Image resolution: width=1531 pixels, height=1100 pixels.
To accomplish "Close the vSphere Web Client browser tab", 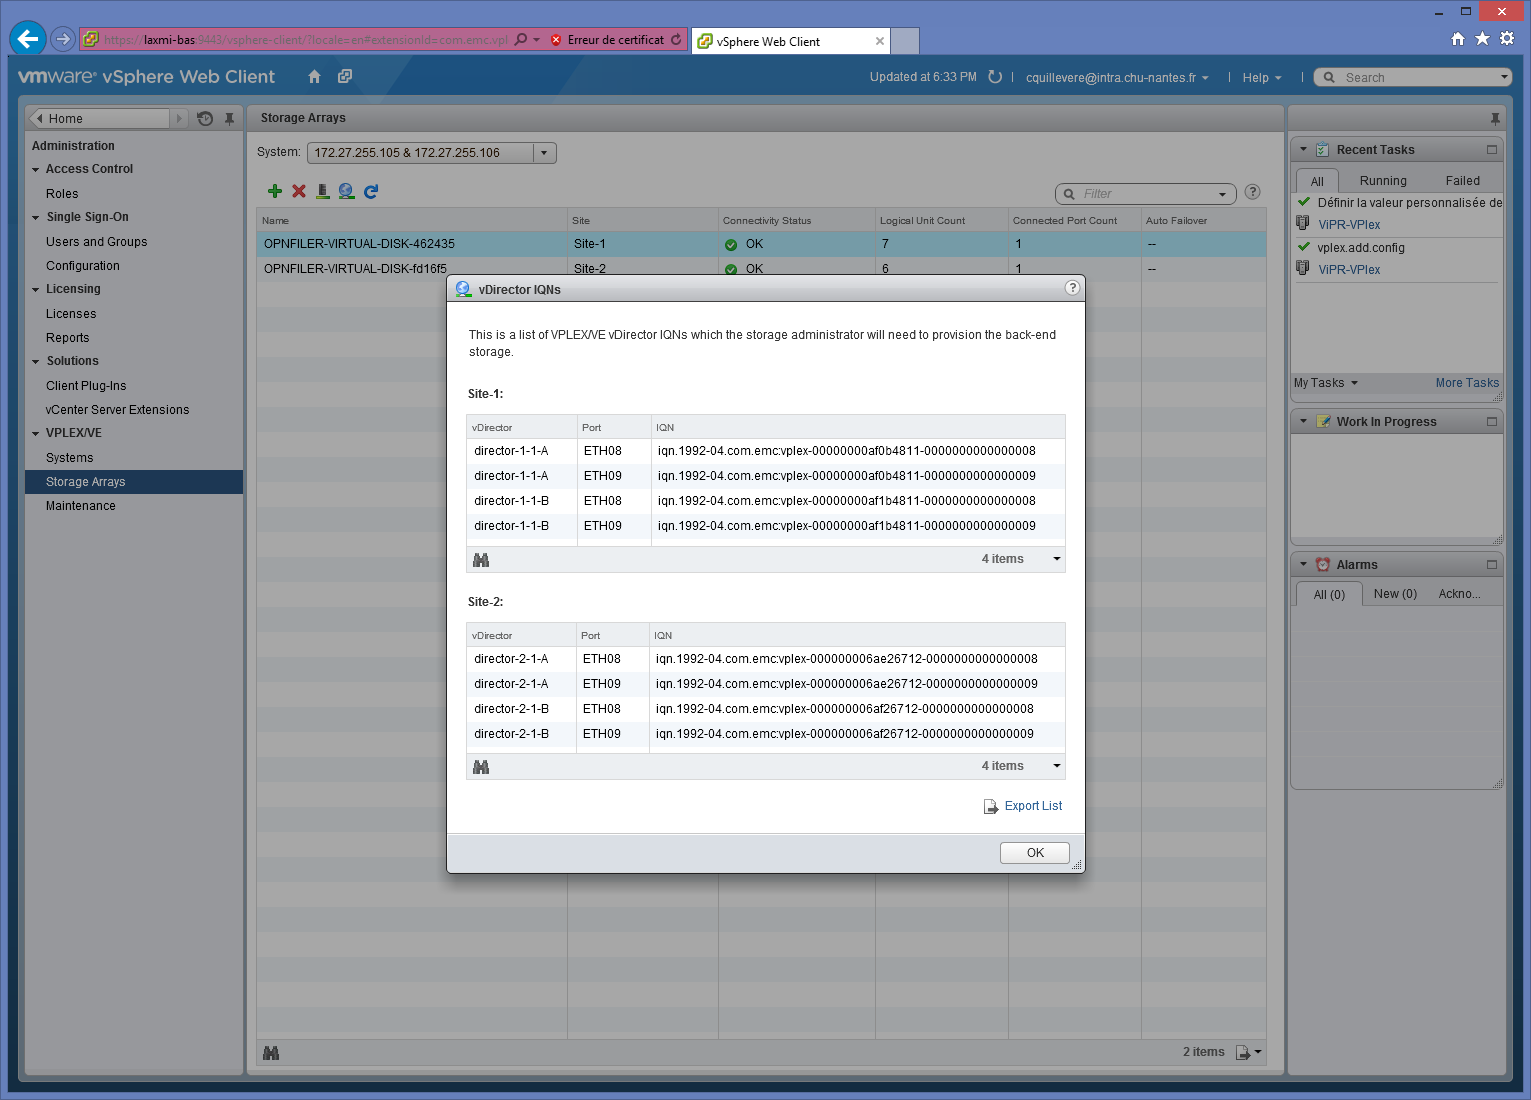I will [x=880, y=41].
